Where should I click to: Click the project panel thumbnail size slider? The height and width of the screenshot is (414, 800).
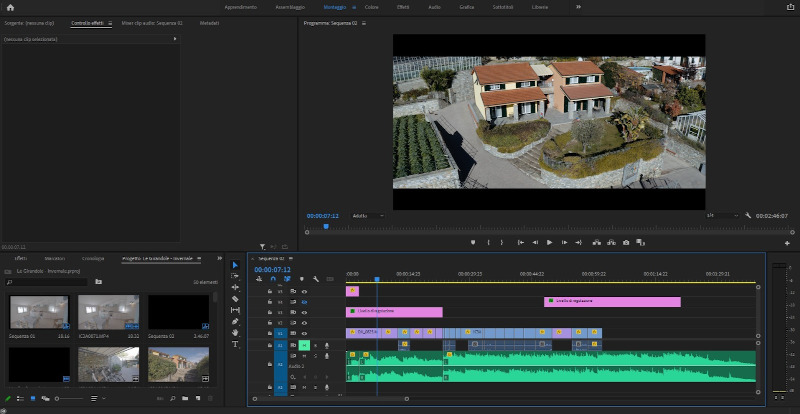58,398
